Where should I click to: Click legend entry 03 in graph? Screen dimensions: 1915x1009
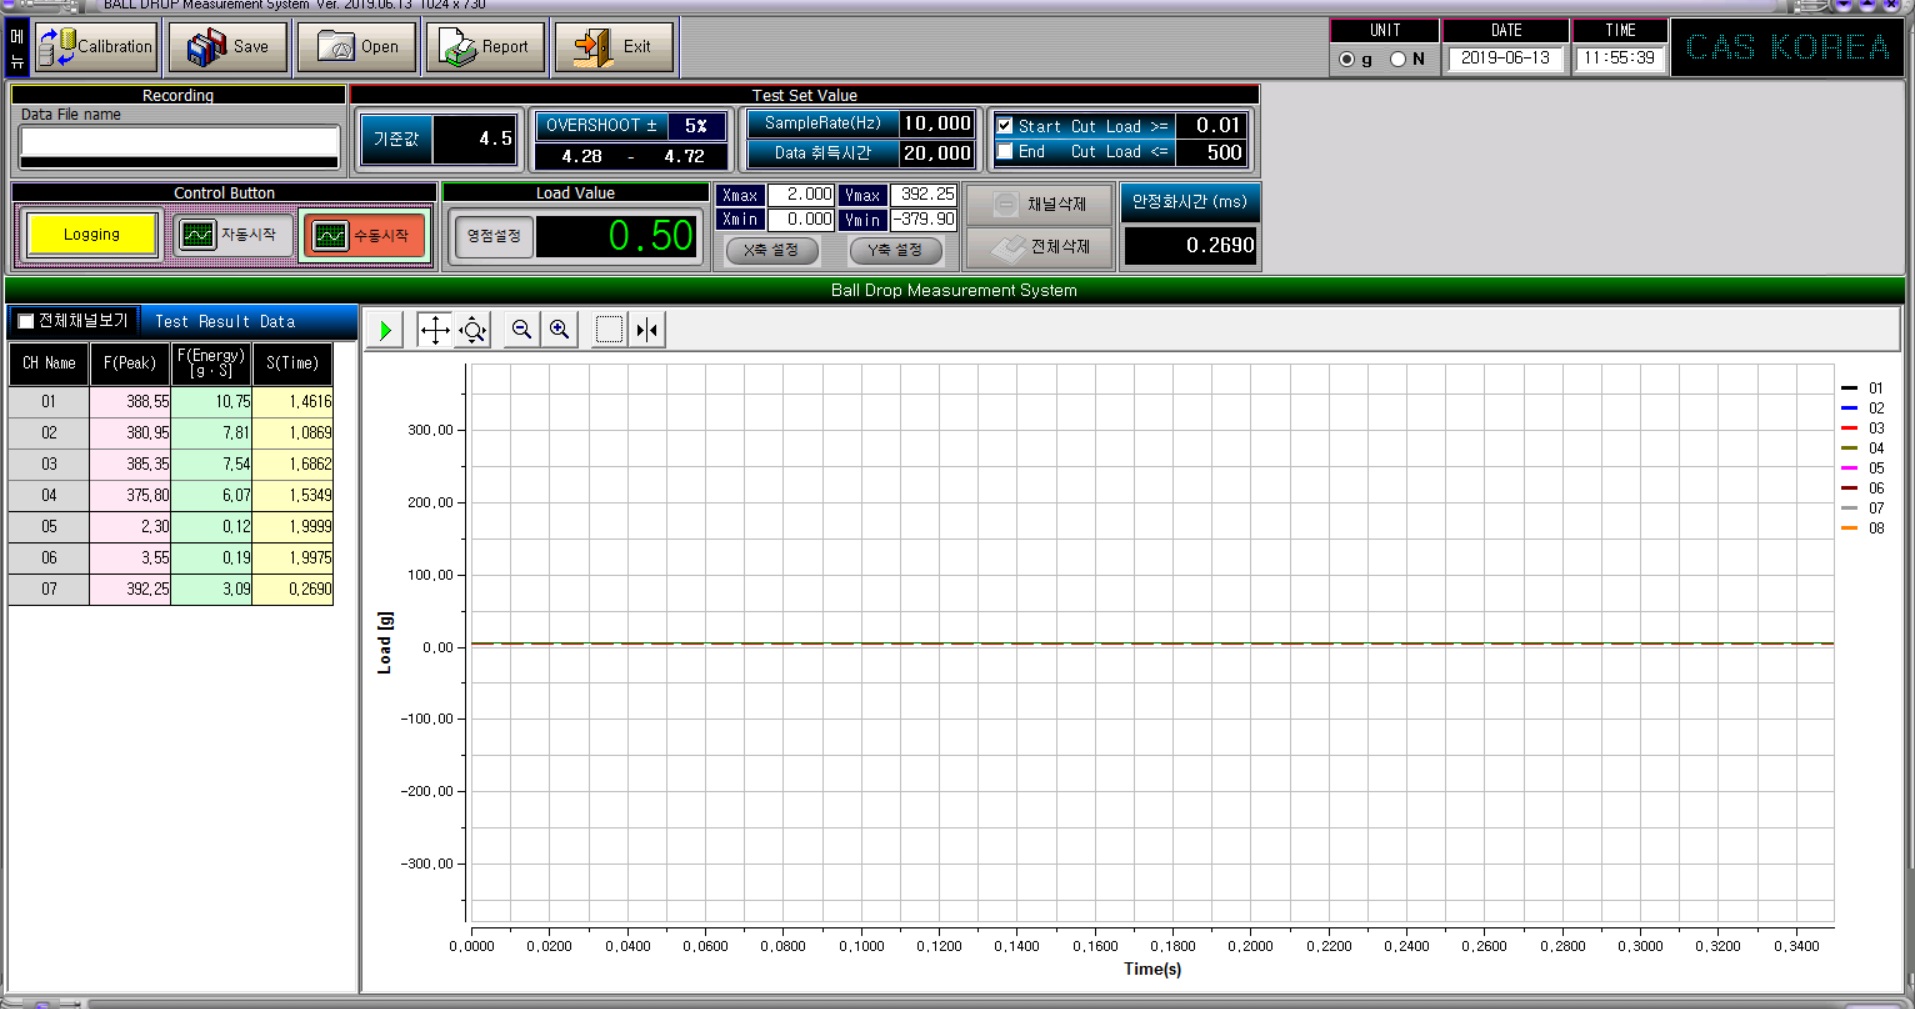pos(1863,428)
